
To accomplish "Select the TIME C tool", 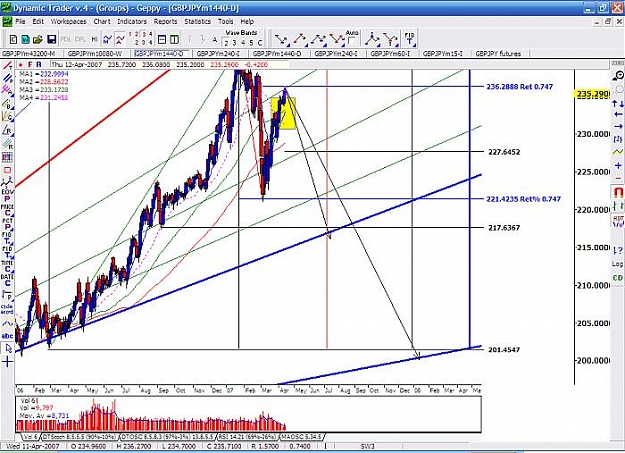I will tap(7, 266).
